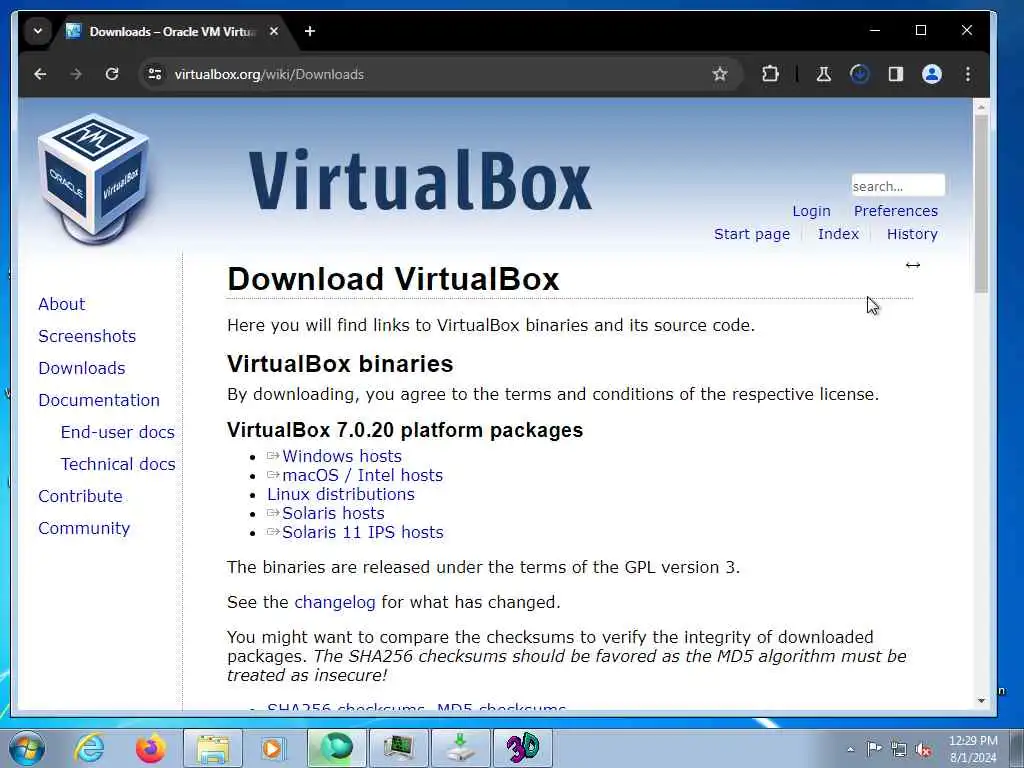Click the address bar URL field
The image size is (1024, 768).
(x=431, y=74)
